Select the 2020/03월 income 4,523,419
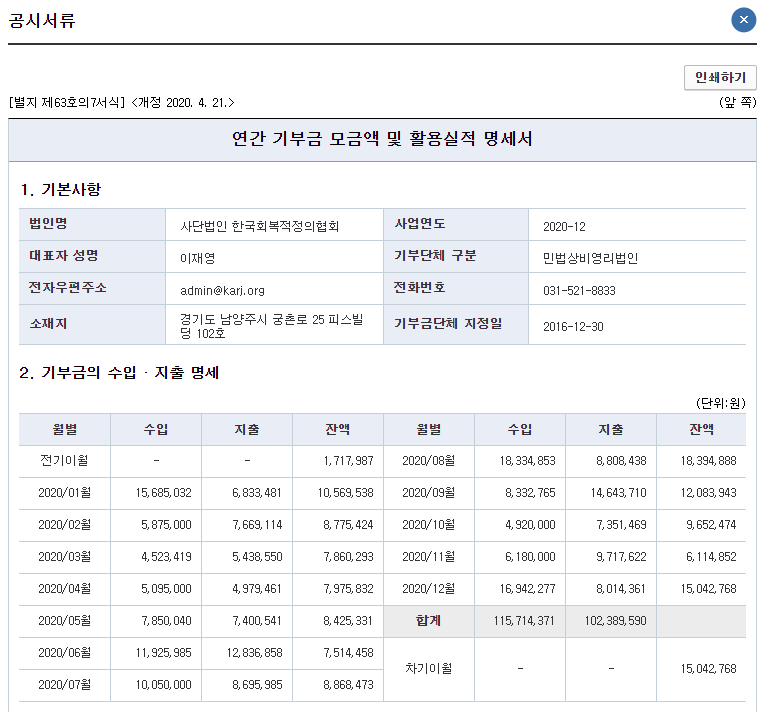Screen dimensions: 767x712 tap(166, 556)
